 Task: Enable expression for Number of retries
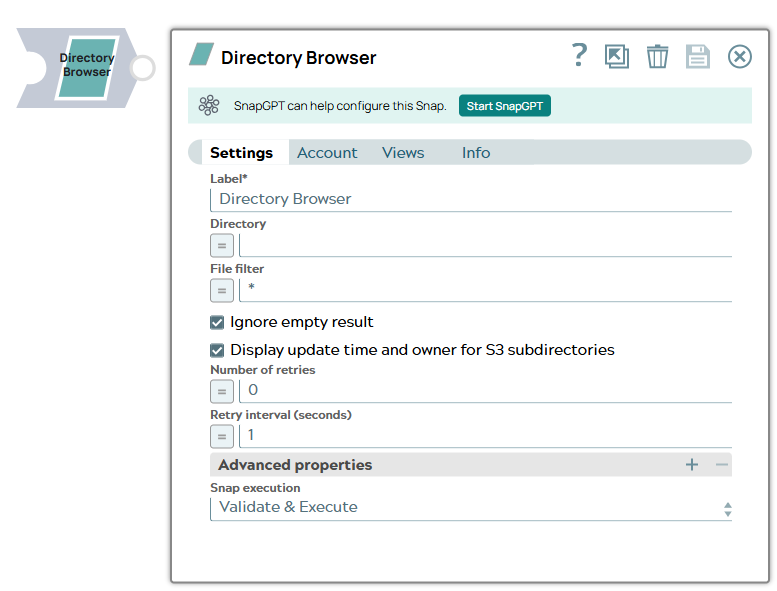click(222, 391)
